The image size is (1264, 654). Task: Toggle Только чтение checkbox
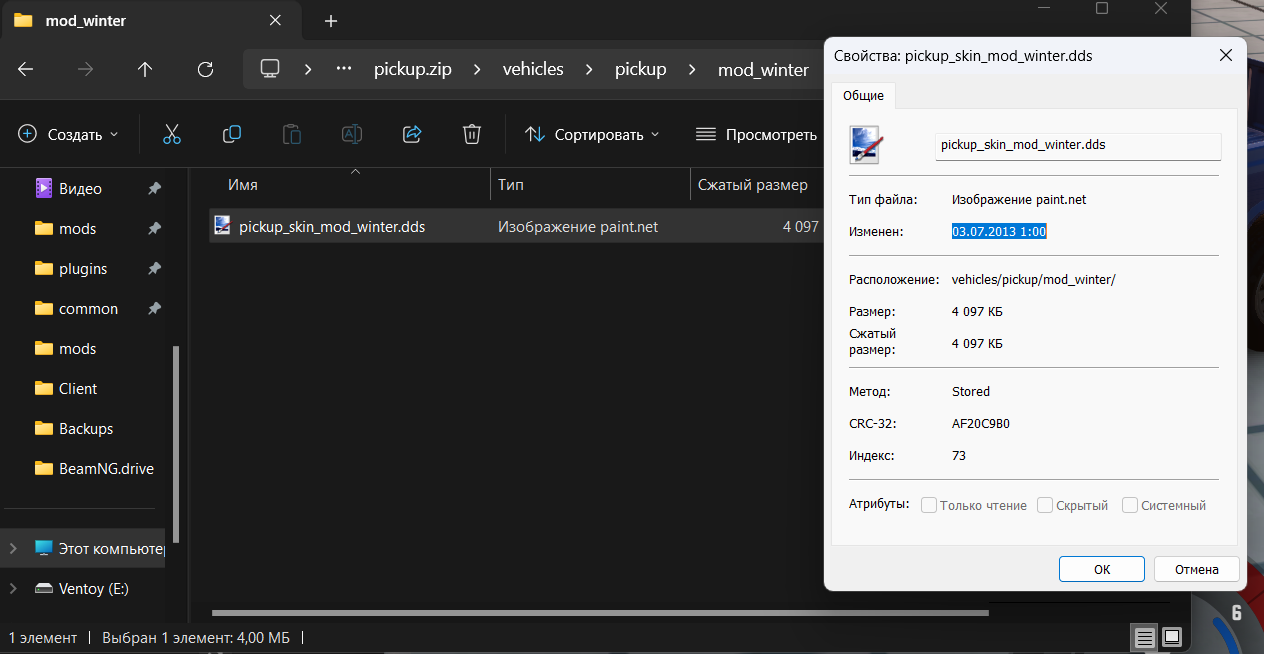(x=929, y=505)
